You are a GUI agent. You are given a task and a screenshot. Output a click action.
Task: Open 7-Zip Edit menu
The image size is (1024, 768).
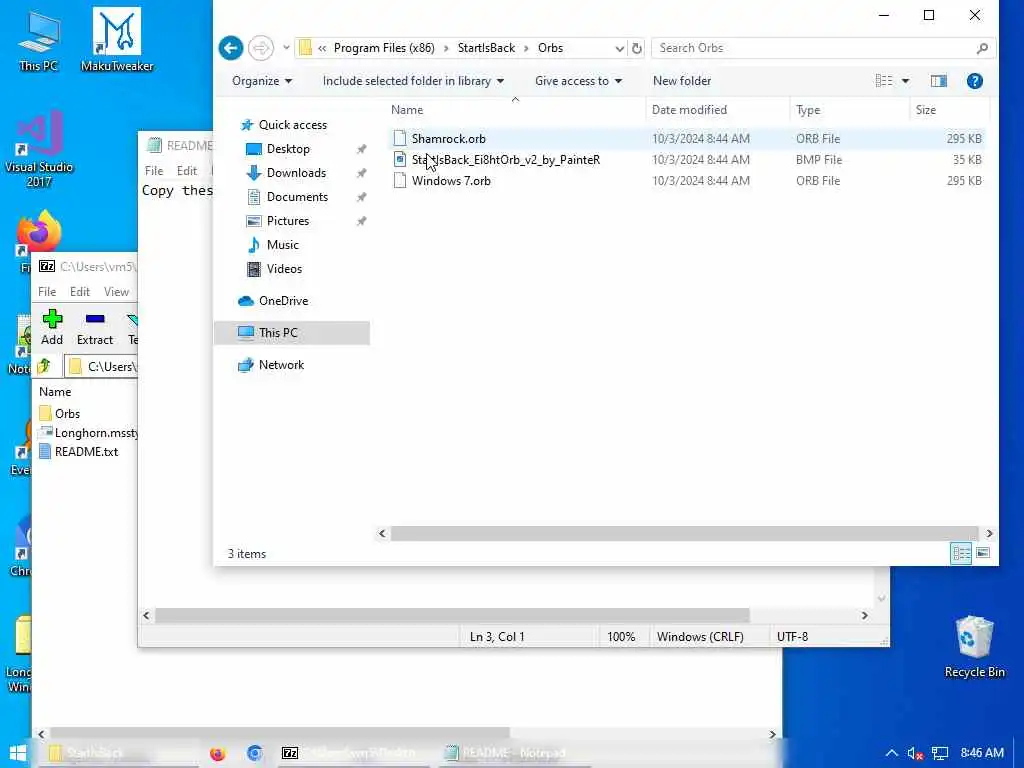tap(80, 291)
